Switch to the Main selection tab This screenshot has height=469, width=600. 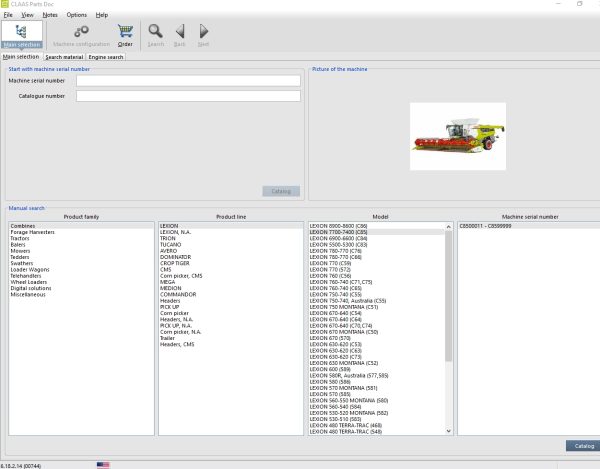[21, 57]
